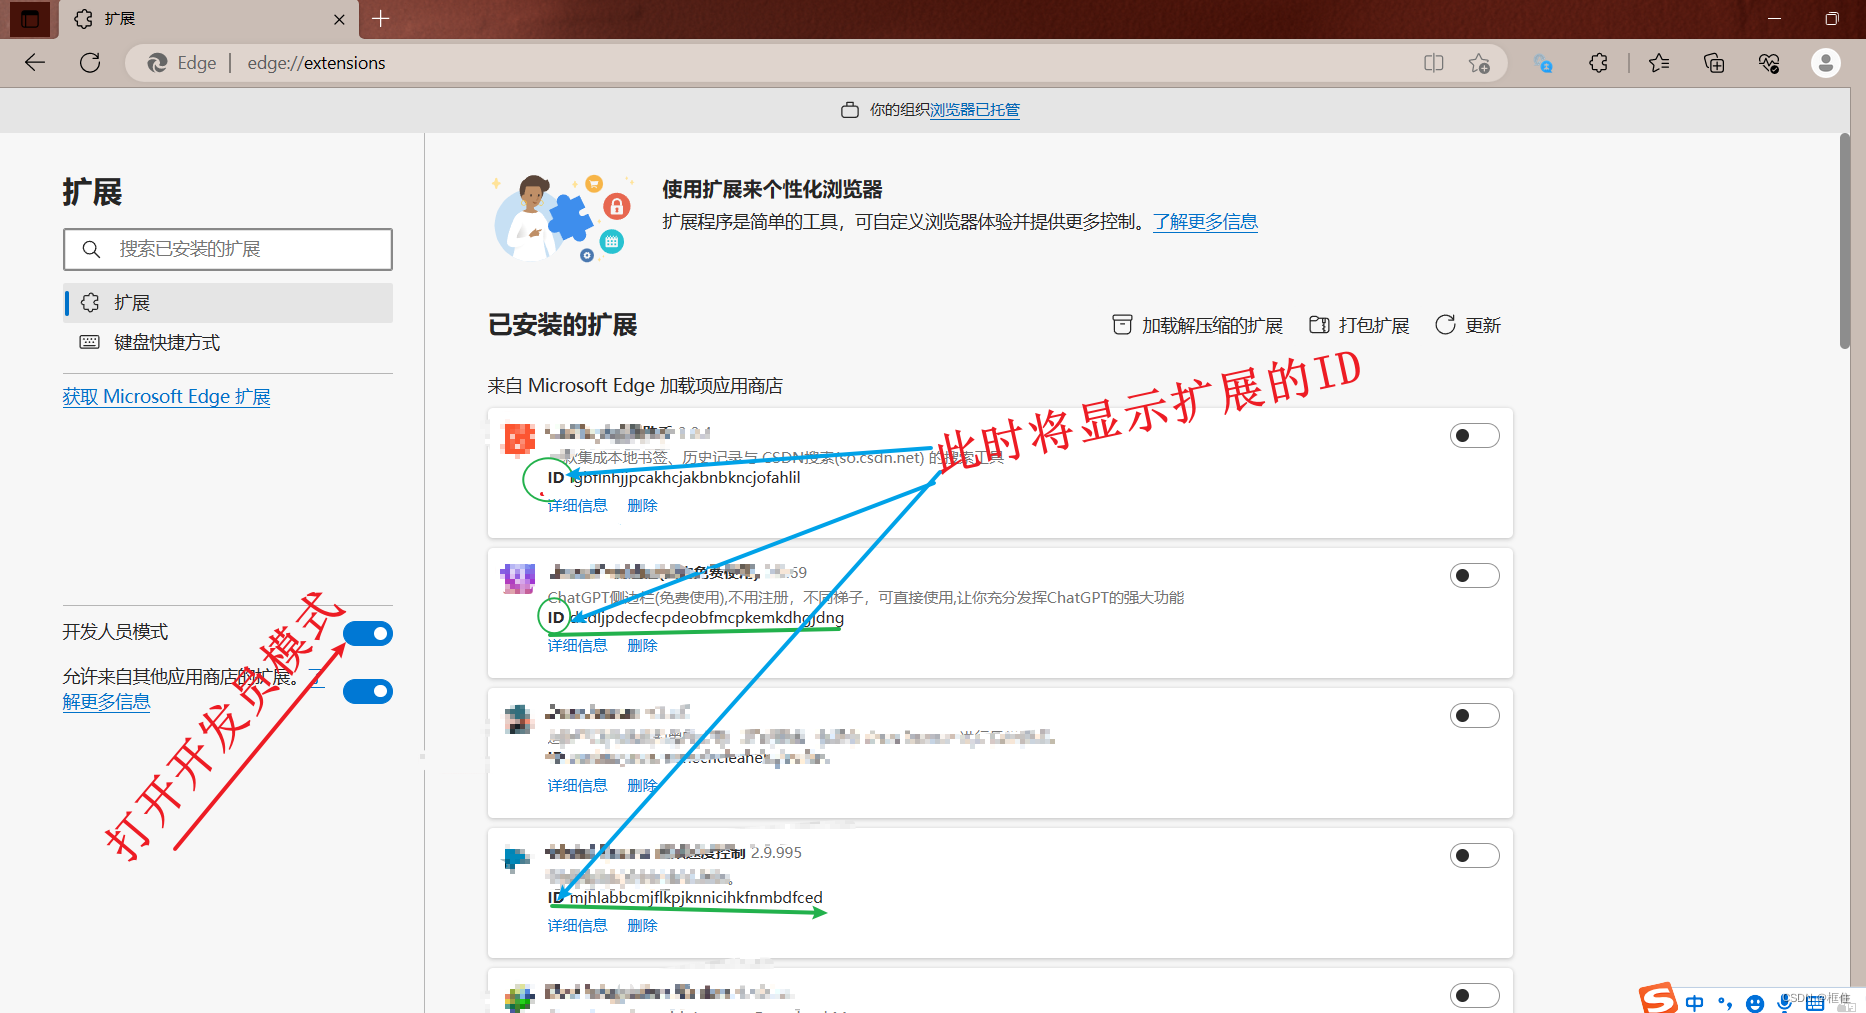This screenshot has width=1866, height=1013.
Task: Click 删除 for the CSDN search extension
Action: pos(642,506)
